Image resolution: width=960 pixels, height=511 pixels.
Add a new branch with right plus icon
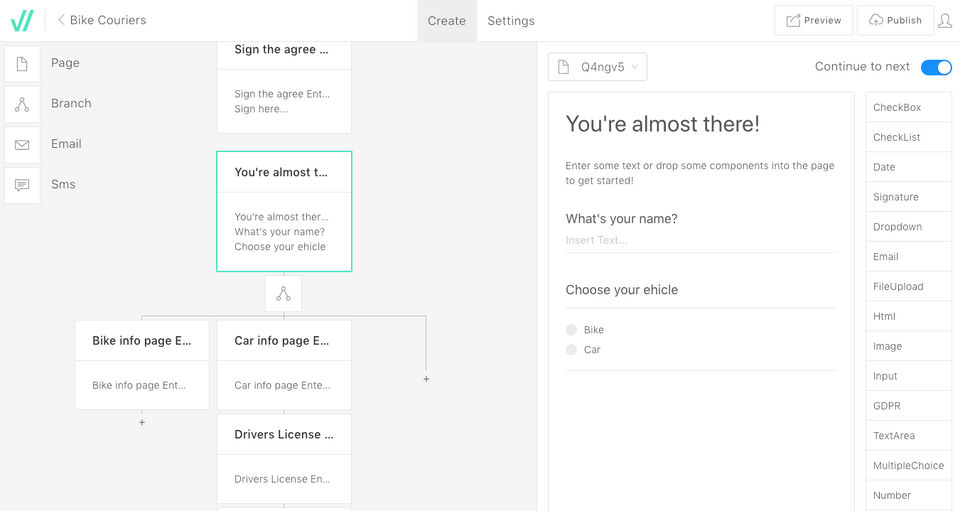(426, 379)
